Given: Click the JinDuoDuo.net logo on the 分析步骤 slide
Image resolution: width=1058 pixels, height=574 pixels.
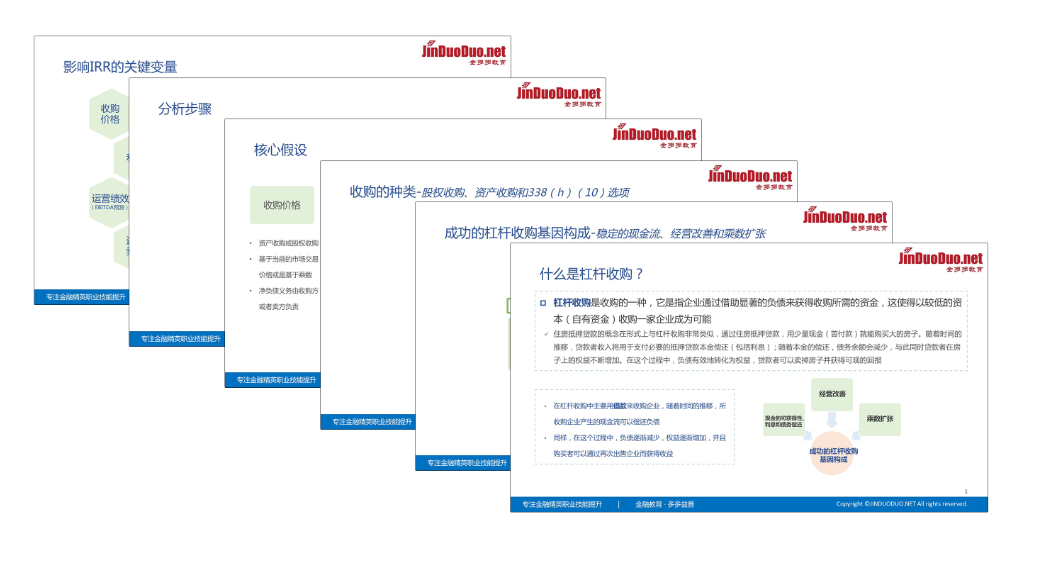Looking at the screenshot, I should click(559, 94).
